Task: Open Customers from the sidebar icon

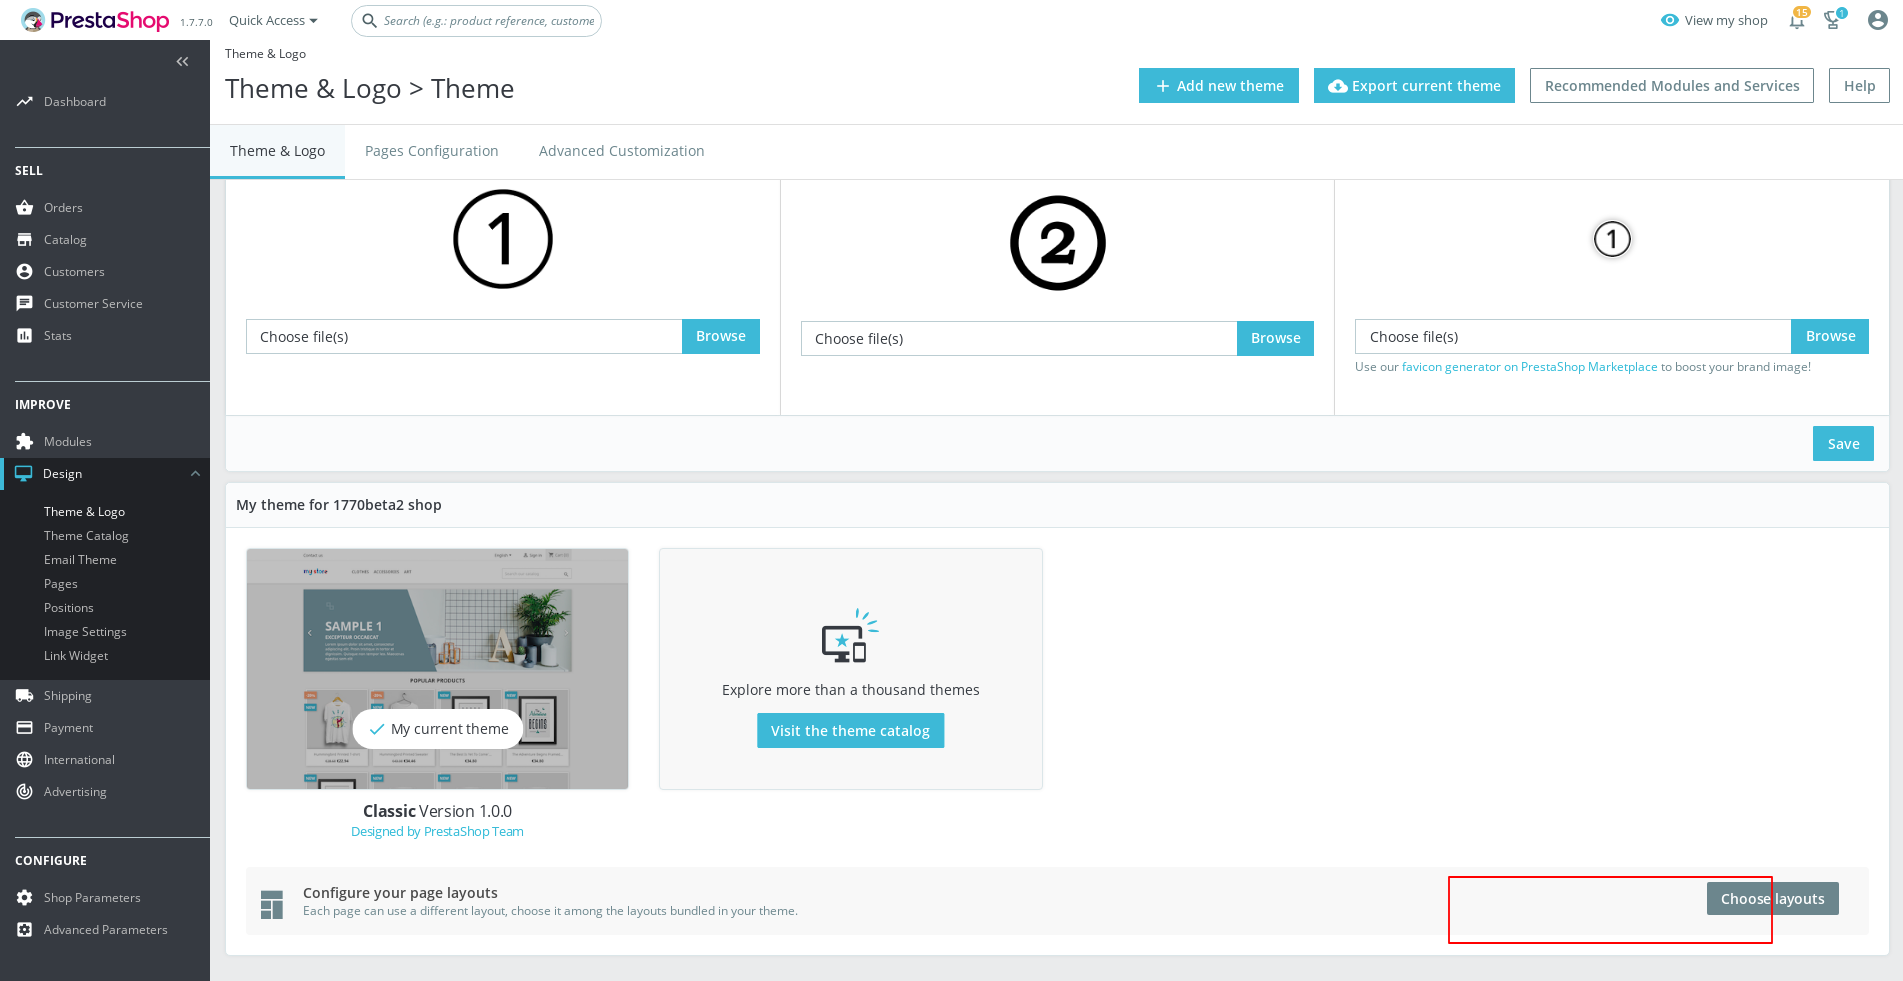Action: click(x=24, y=271)
